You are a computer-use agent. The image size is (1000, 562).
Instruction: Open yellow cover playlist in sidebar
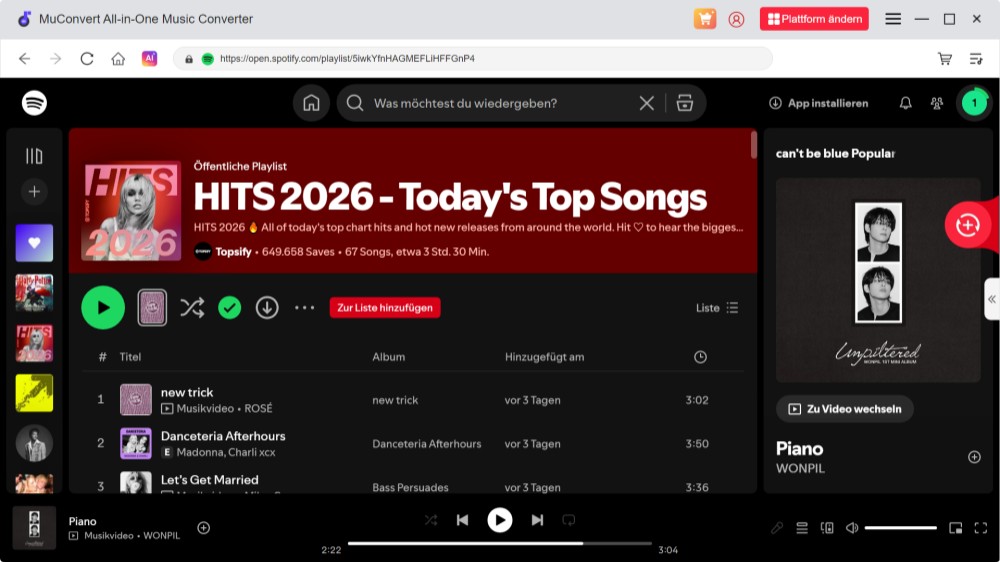coord(34,393)
